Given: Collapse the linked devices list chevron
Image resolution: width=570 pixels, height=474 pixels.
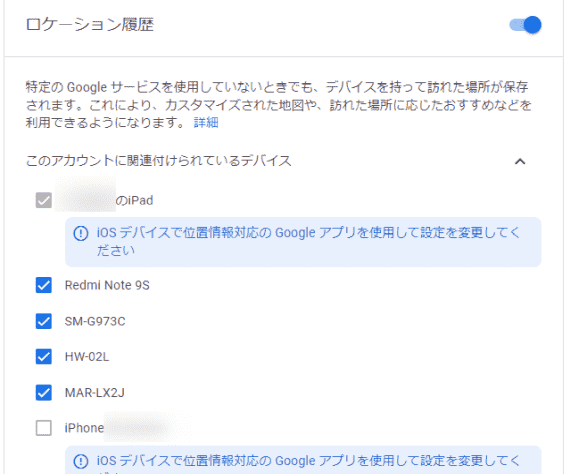Looking at the screenshot, I should coord(520,161).
